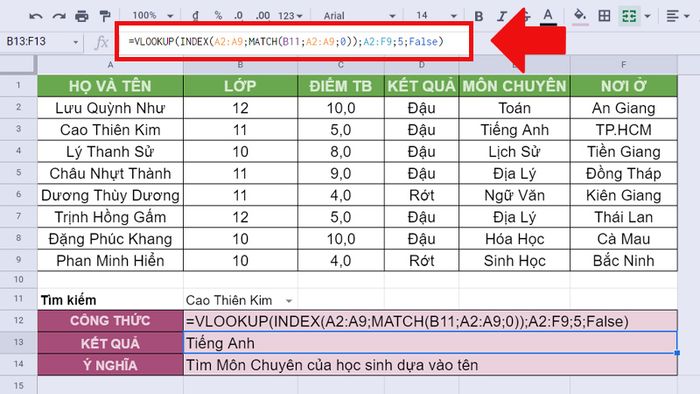Select cell Đặng Phúc Khang
This screenshot has width=700, height=394.
110,239
